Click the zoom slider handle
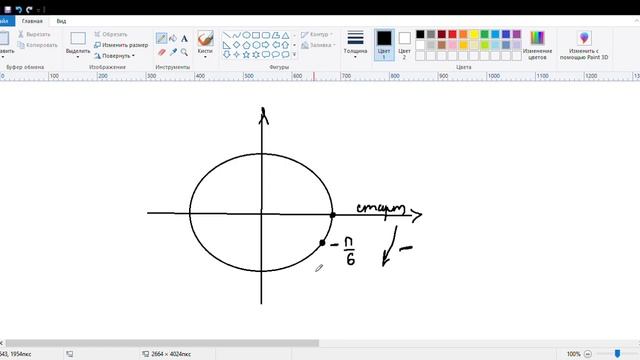Viewport: 640px width, 360px height. coord(618,353)
